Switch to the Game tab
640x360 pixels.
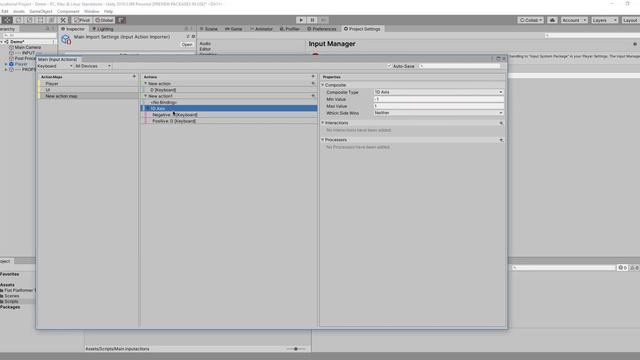pyautogui.click(x=234, y=29)
